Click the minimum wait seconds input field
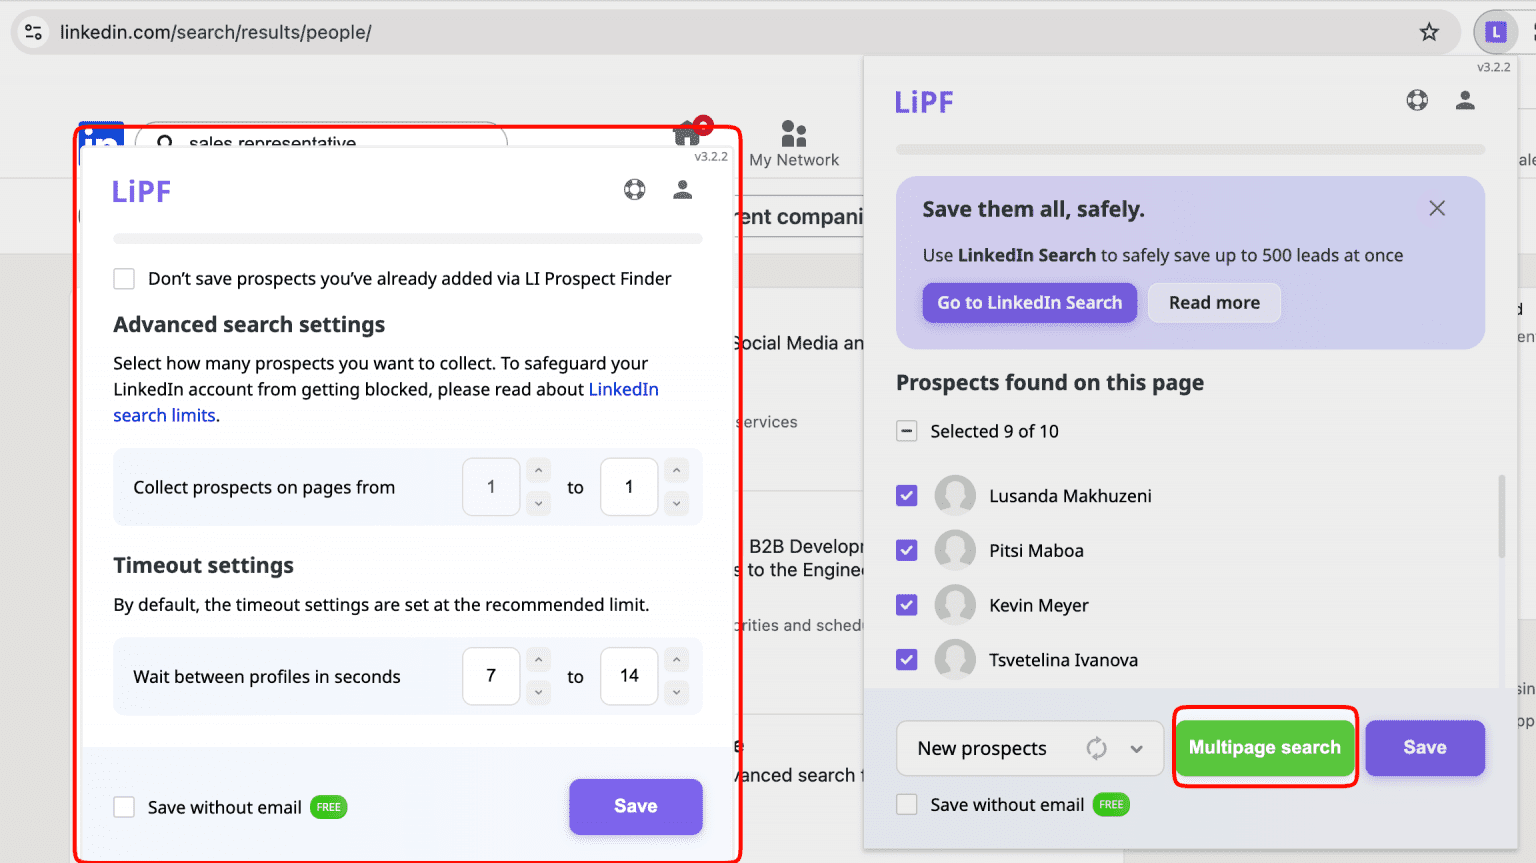Image resolution: width=1536 pixels, height=863 pixels. point(491,676)
